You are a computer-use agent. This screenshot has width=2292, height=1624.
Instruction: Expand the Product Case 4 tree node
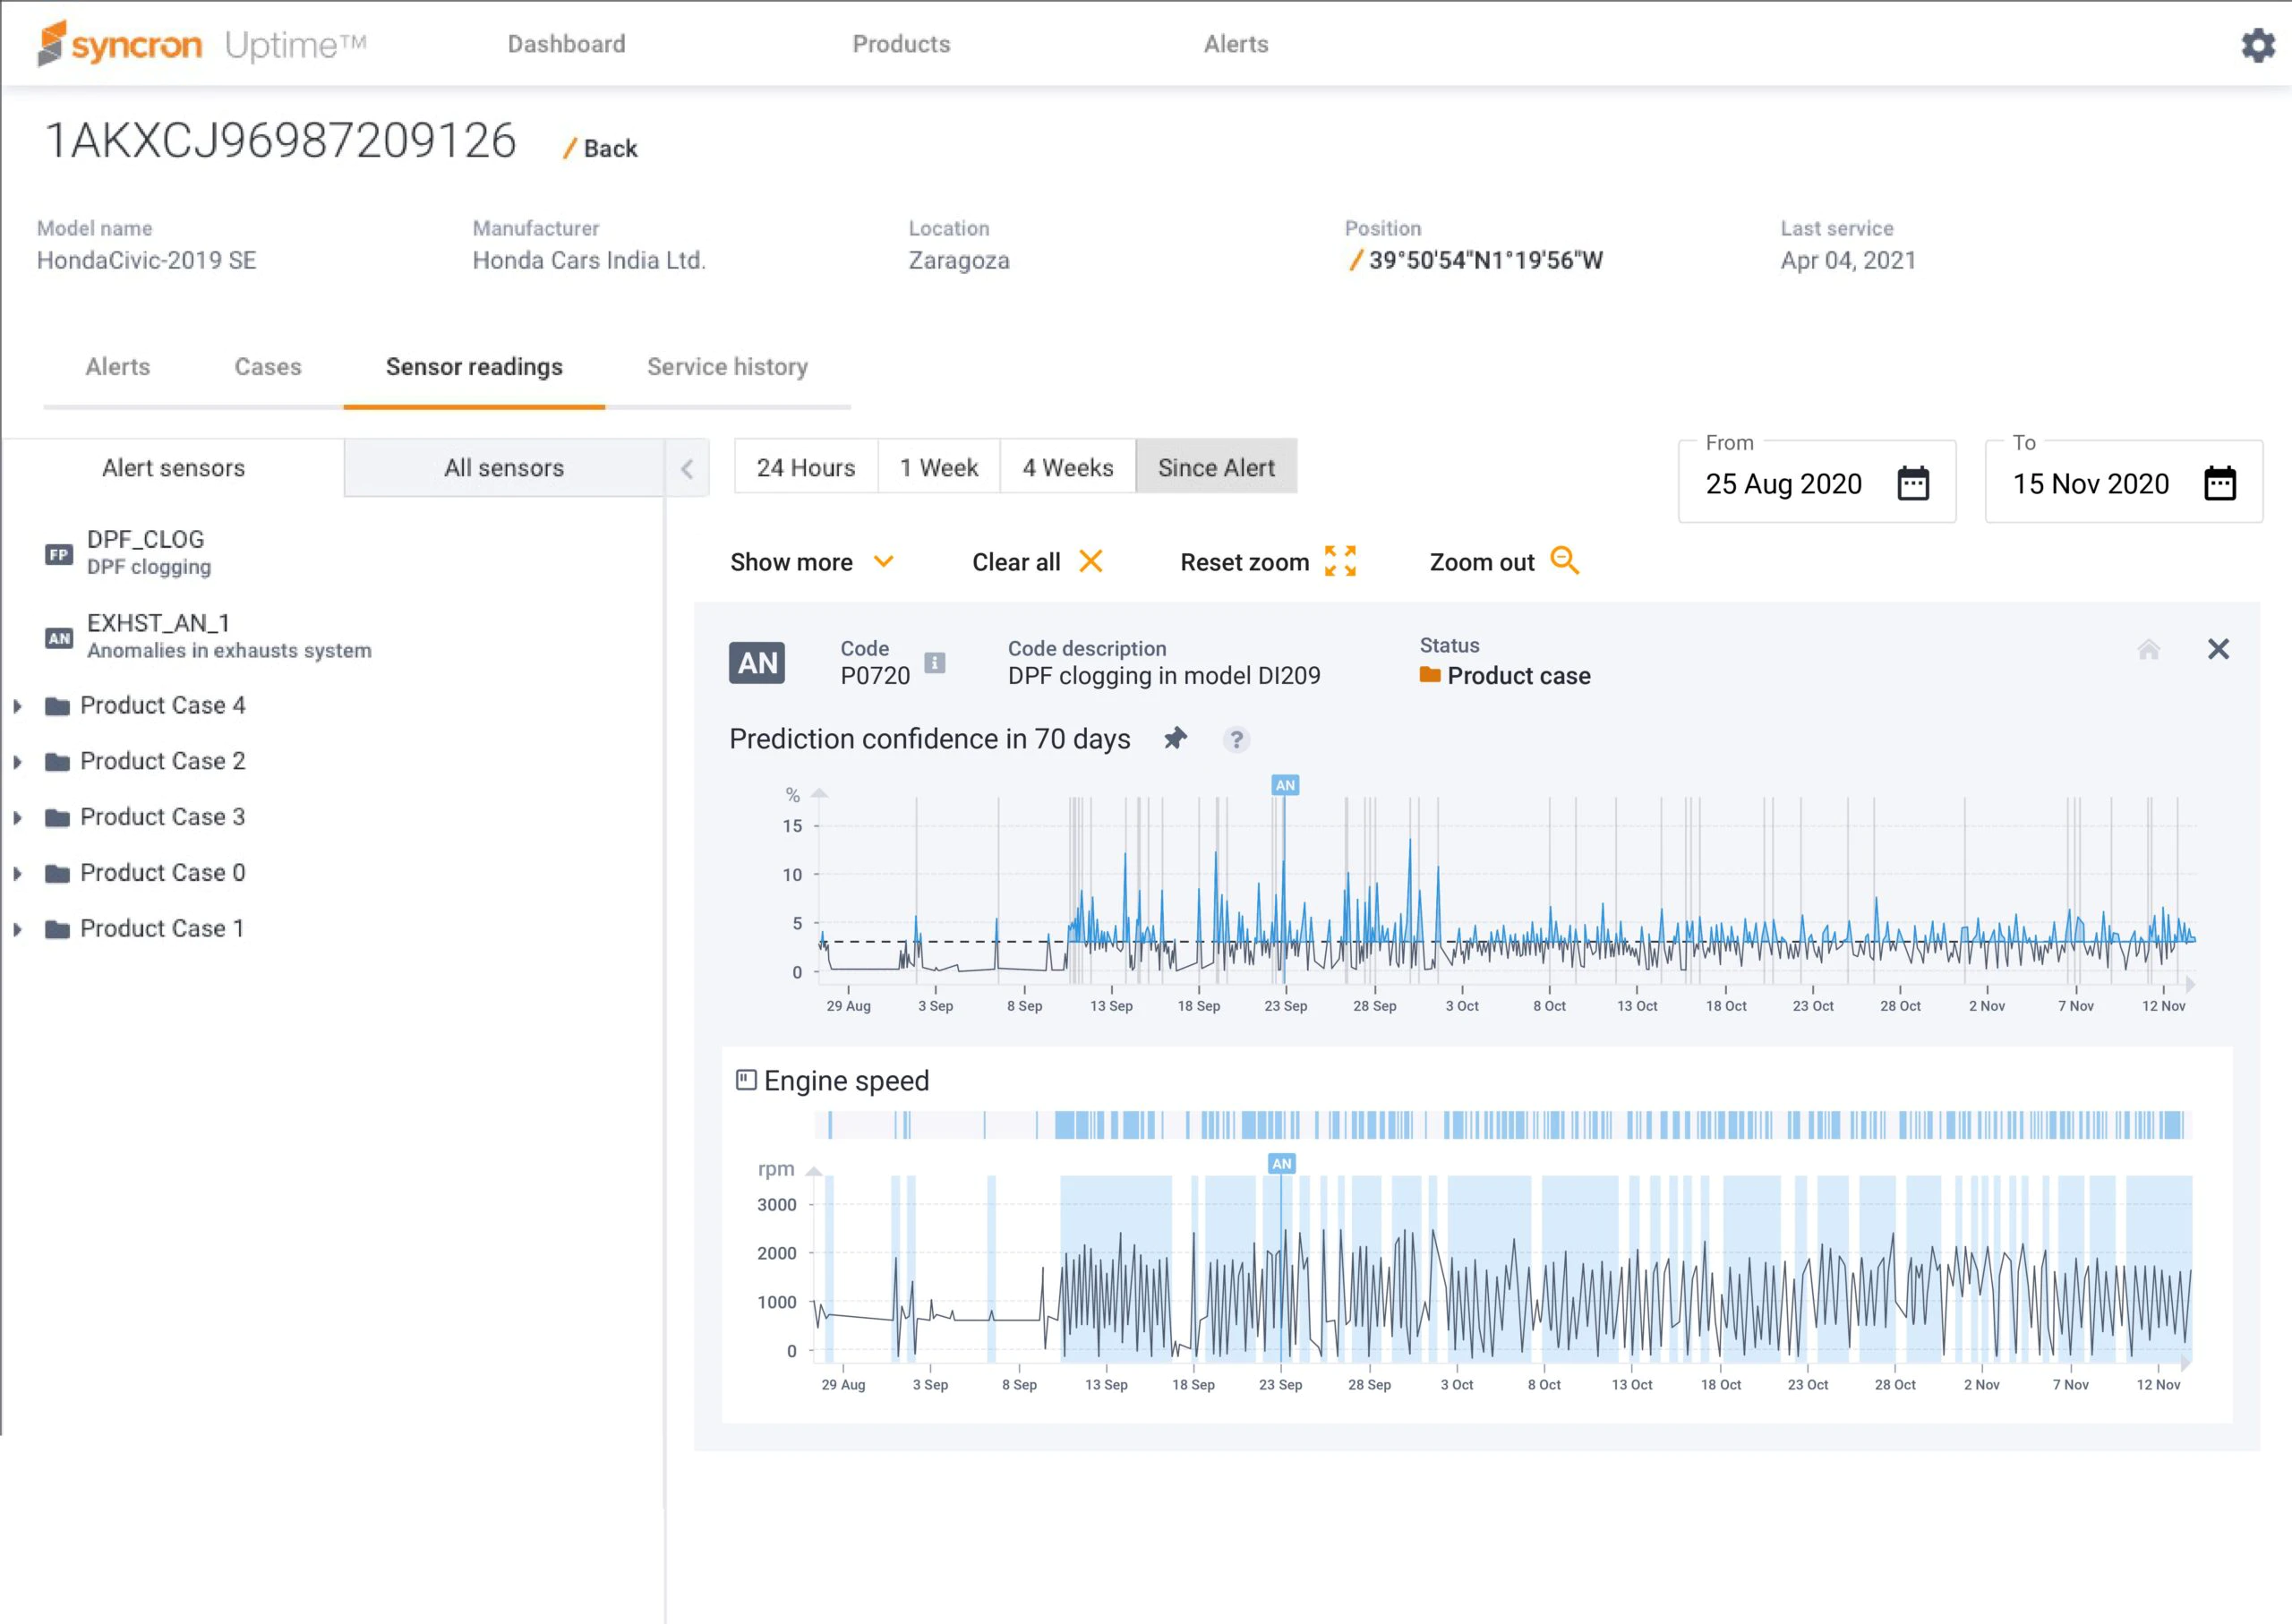[18, 706]
